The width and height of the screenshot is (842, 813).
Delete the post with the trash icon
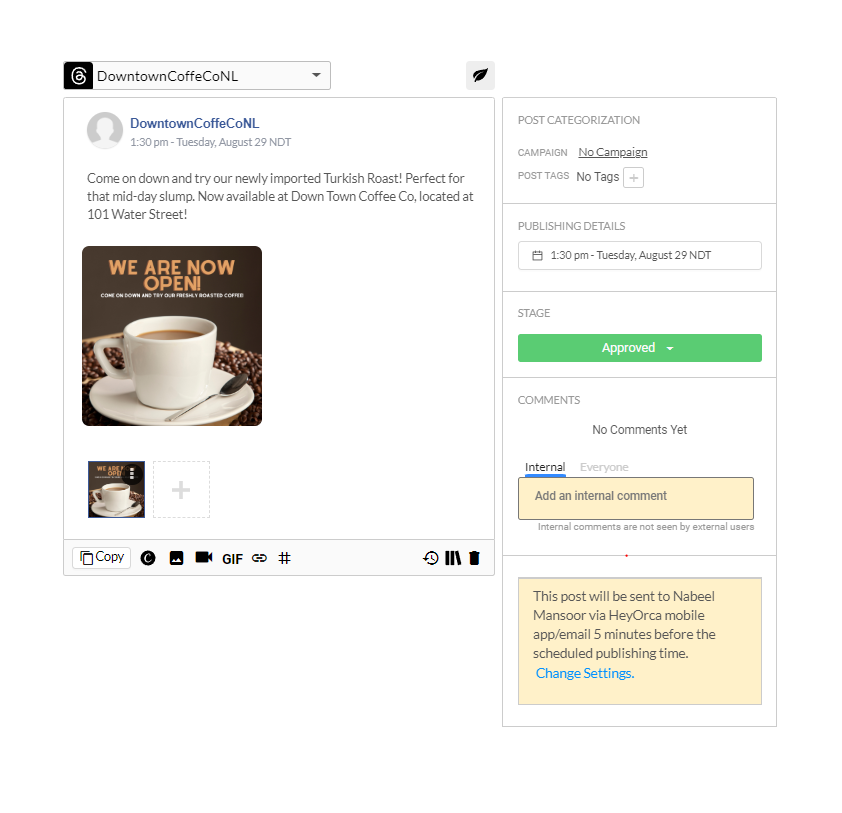(x=474, y=558)
